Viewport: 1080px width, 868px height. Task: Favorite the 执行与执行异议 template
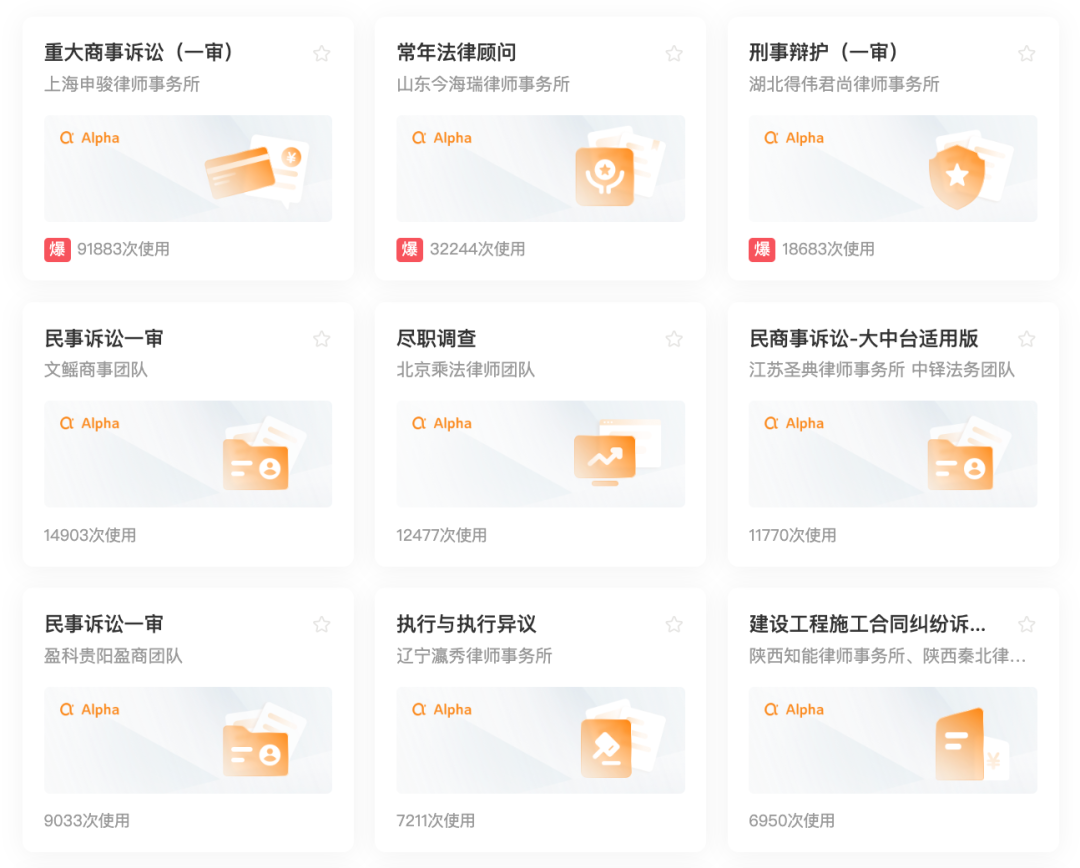[674, 624]
